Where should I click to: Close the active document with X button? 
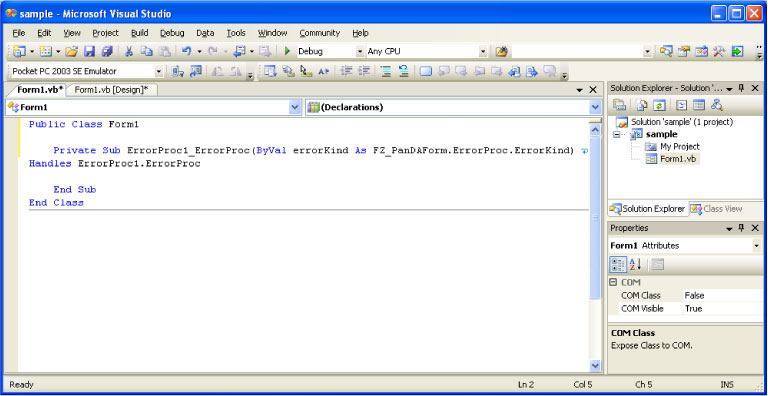click(593, 90)
